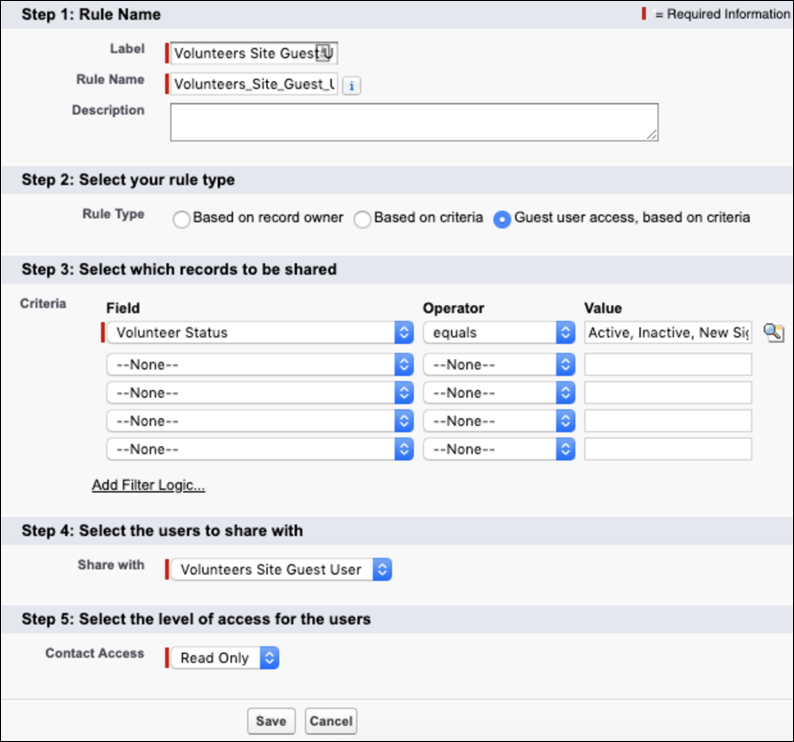The height and width of the screenshot is (742, 794).
Task: Select "Based on record owner" rule type
Action: tap(182, 219)
